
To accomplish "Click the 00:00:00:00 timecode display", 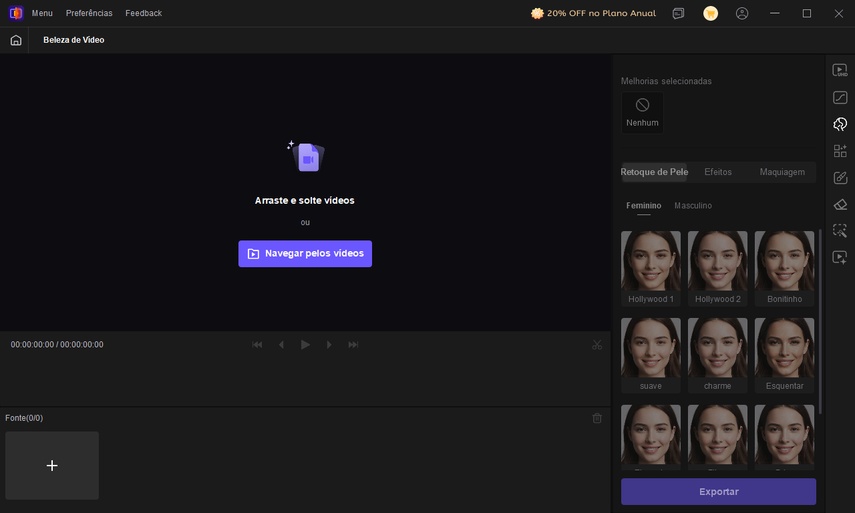I will coord(57,345).
